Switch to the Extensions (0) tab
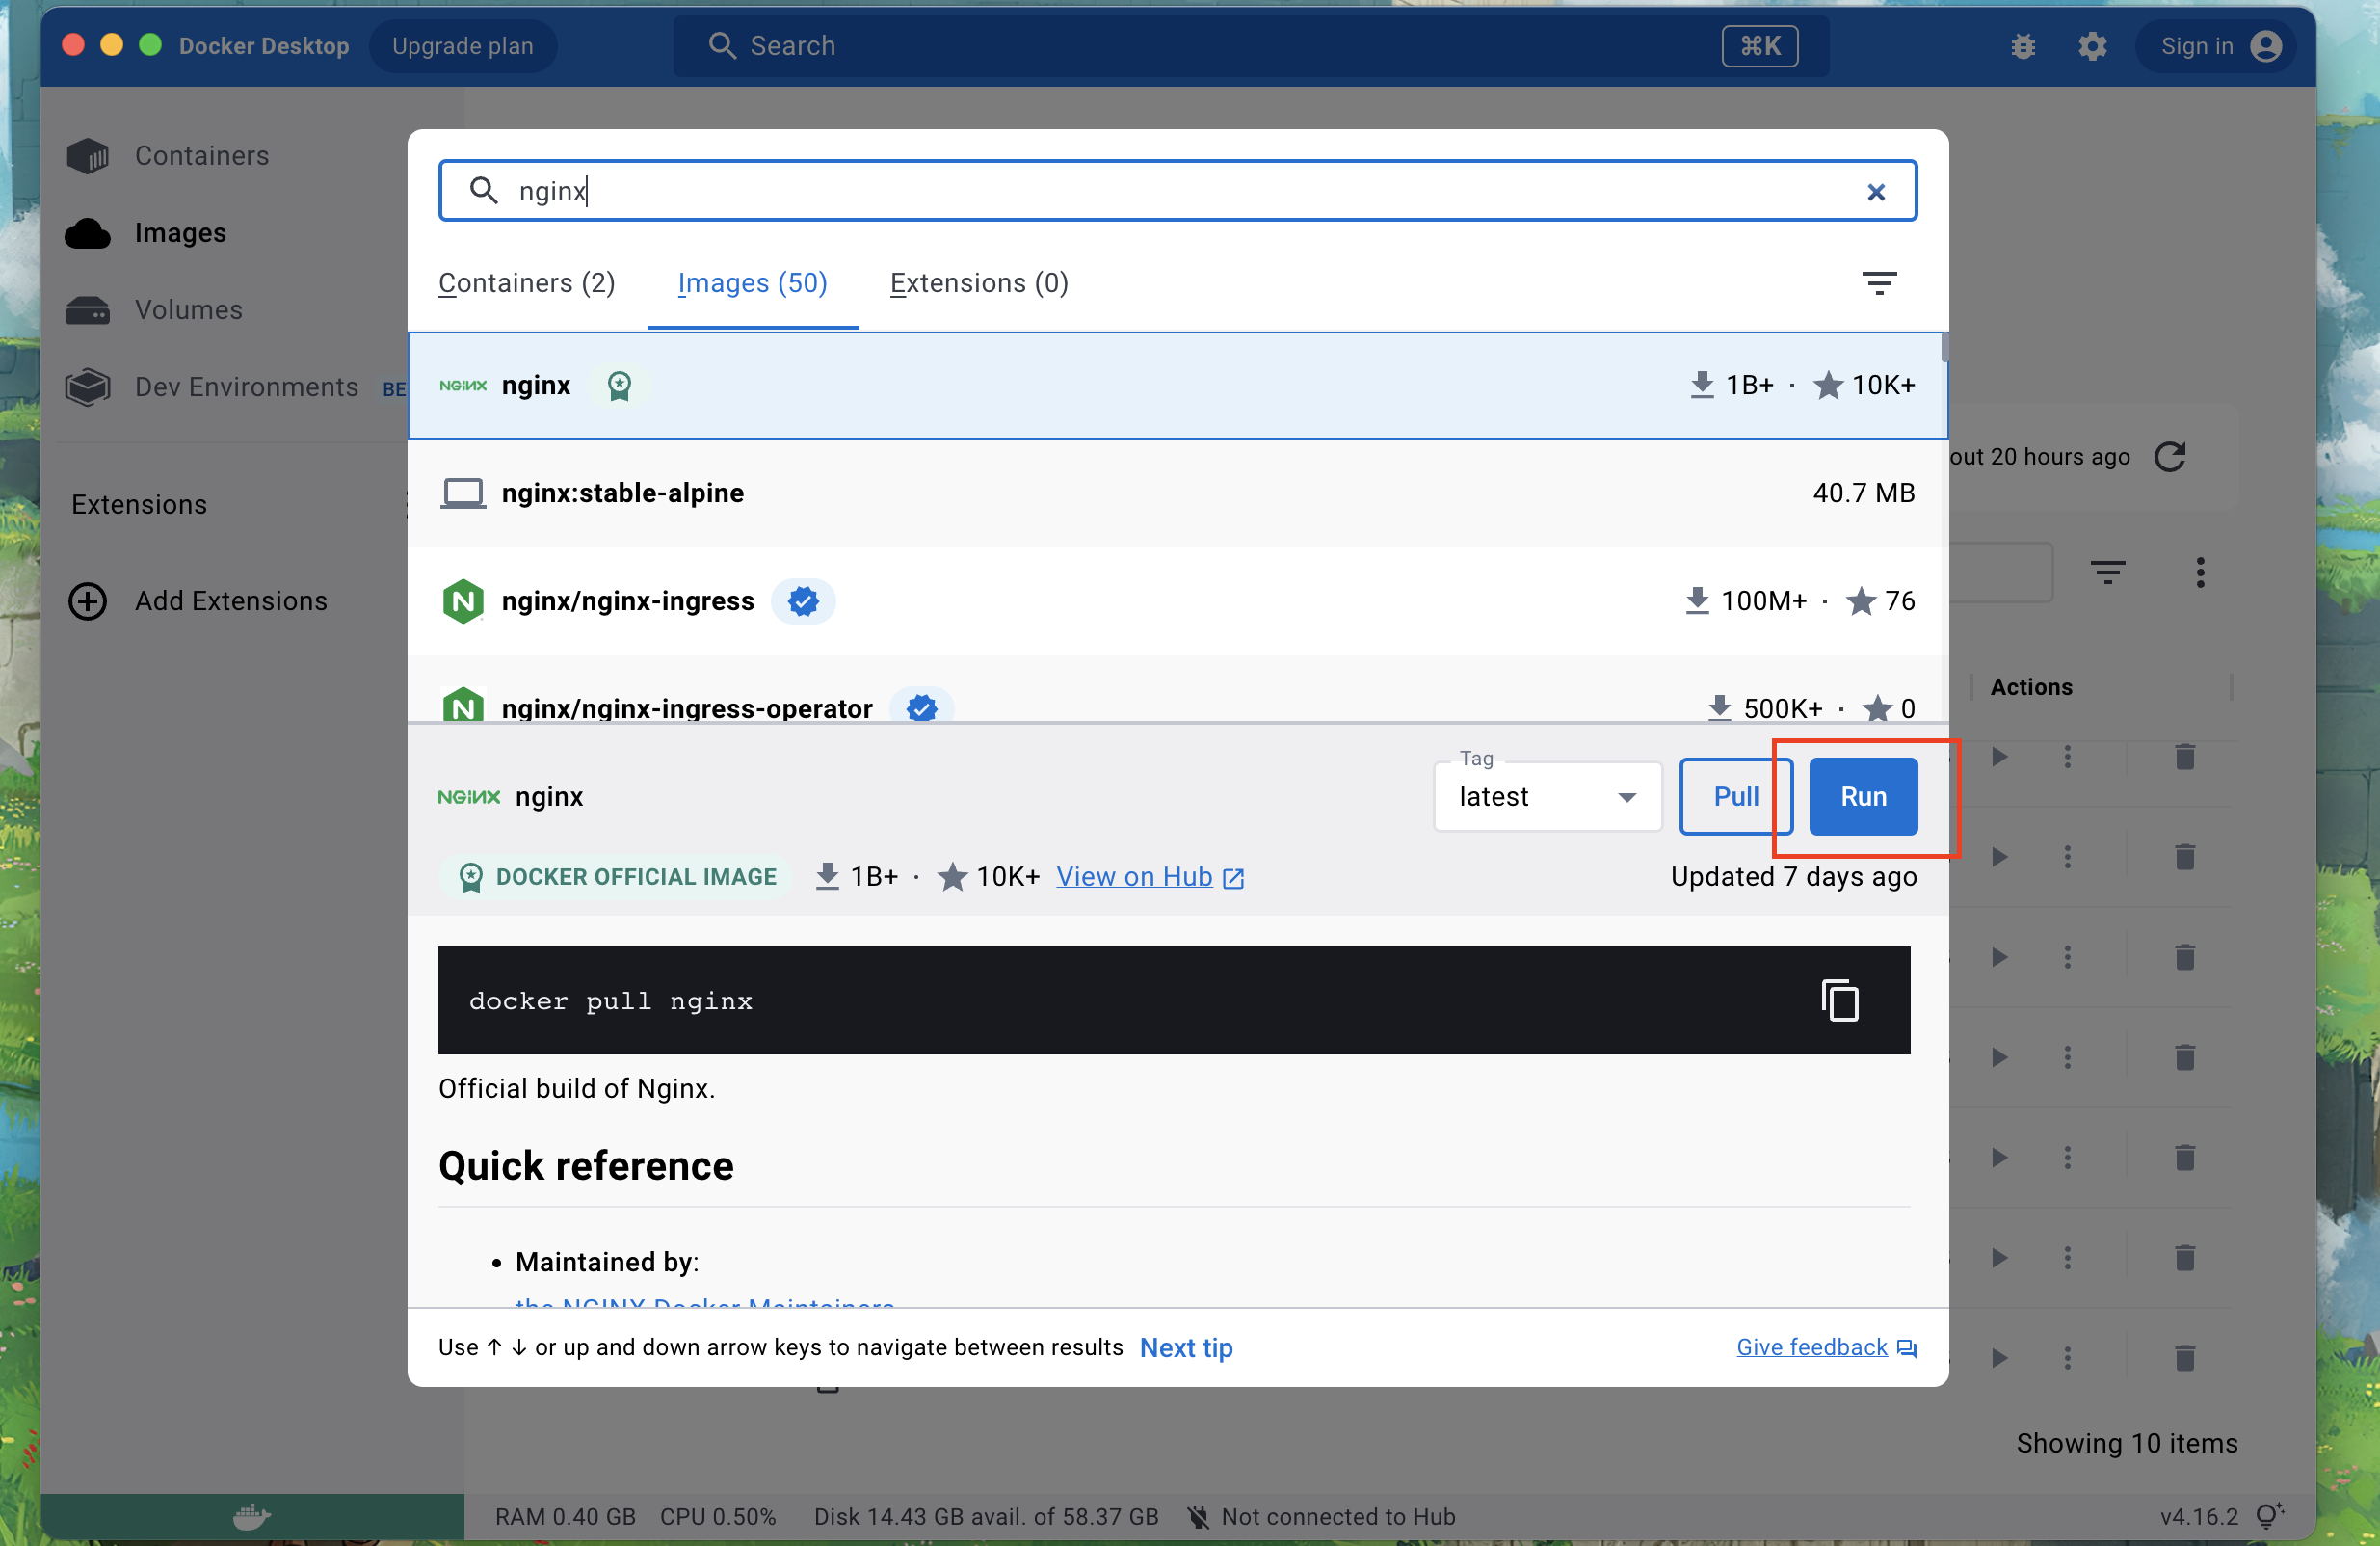This screenshot has width=2380, height=1546. [x=979, y=283]
